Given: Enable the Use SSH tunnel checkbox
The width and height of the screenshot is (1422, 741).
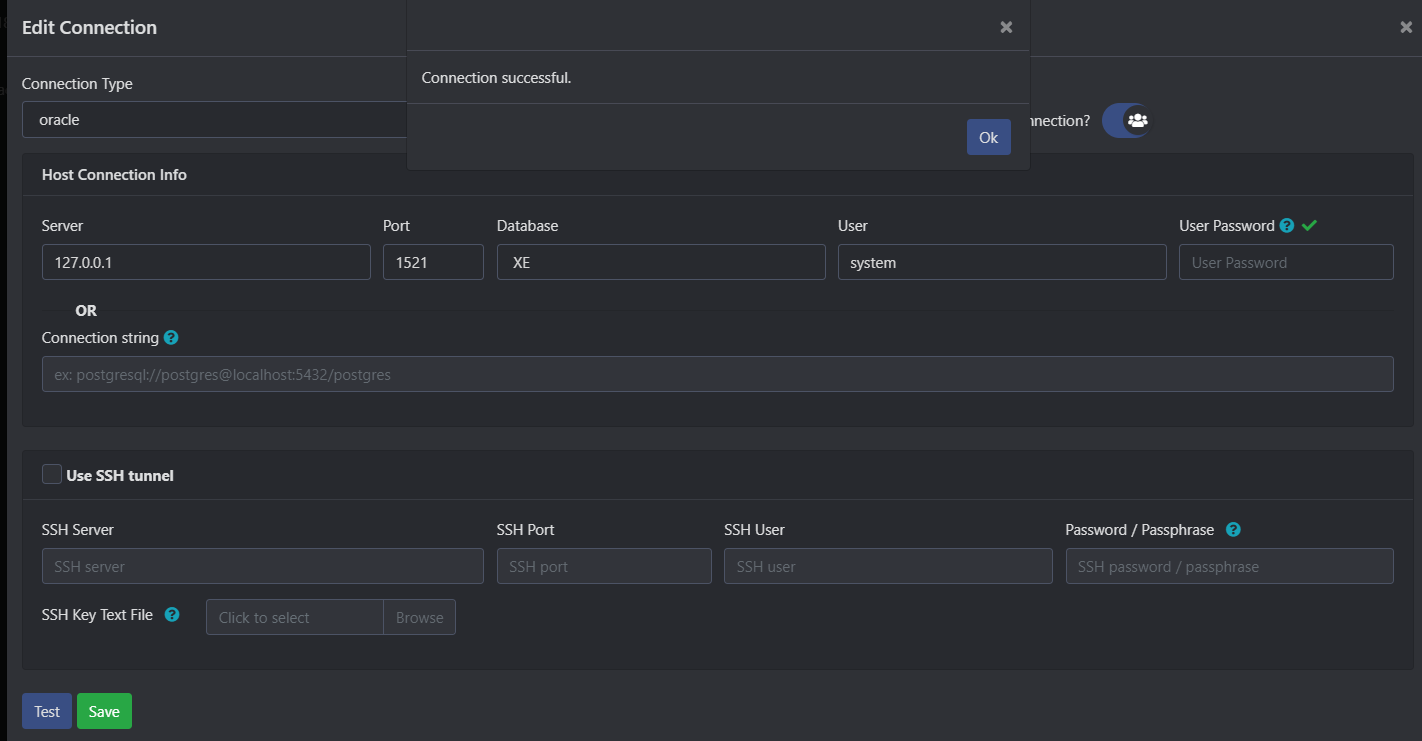Looking at the screenshot, I should pos(52,475).
